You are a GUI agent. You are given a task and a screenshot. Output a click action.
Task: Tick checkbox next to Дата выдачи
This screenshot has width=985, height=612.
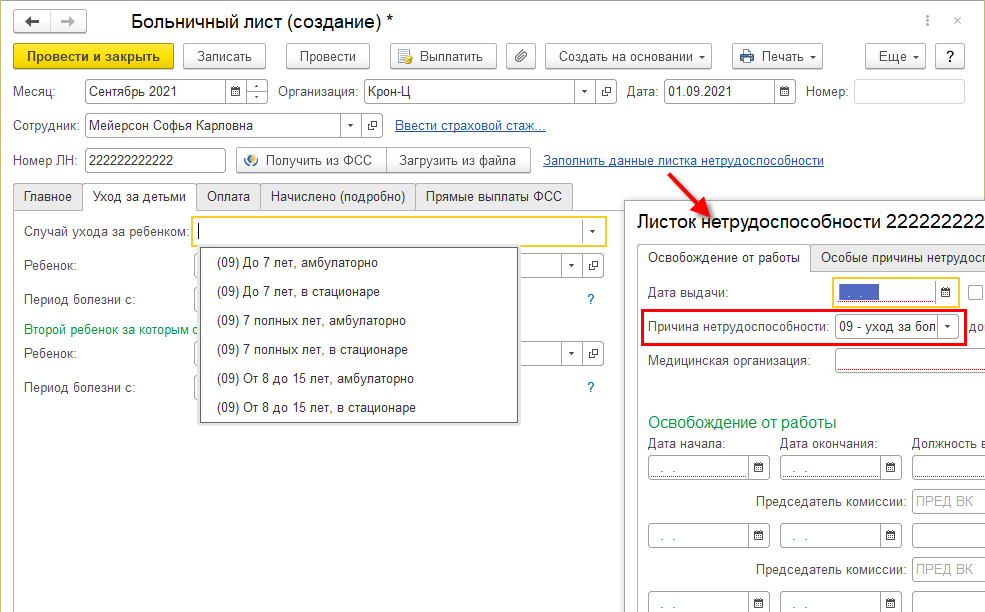click(976, 292)
